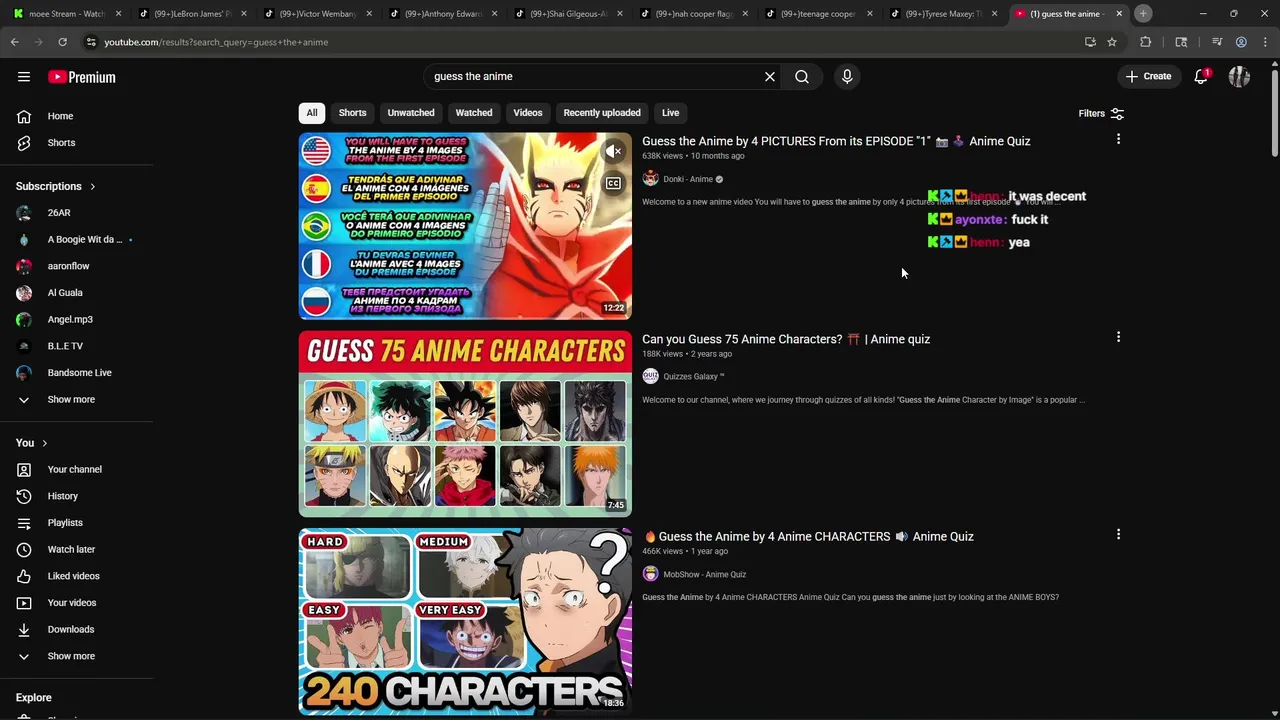Open the Quizzes Galaxy channel avatar
Viewport: 1280px width, 720px height.
point(650,376)
